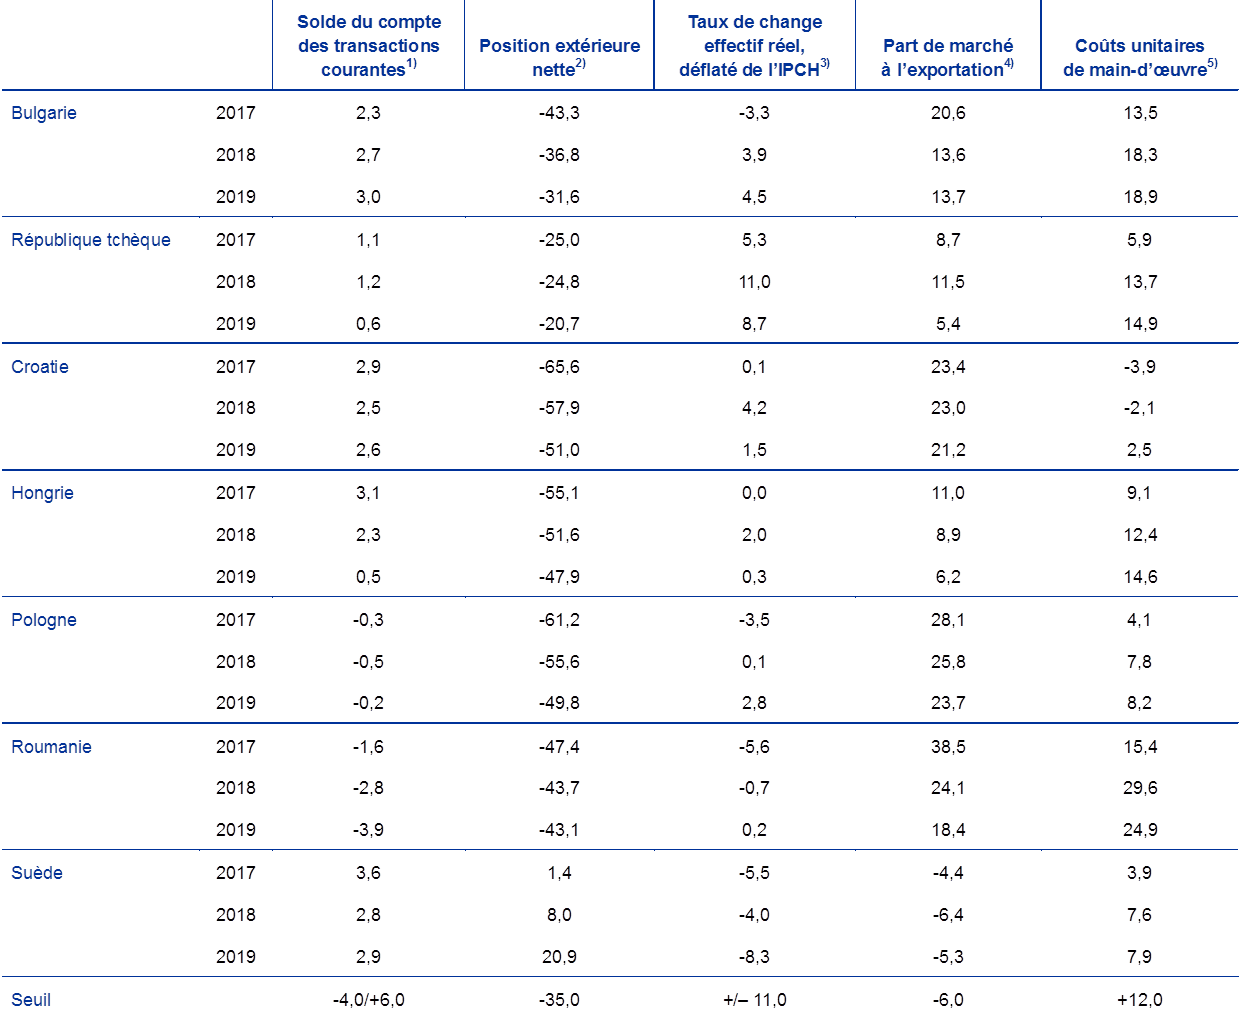
Task: Select the Suède row label
Action: click(37, 873)
